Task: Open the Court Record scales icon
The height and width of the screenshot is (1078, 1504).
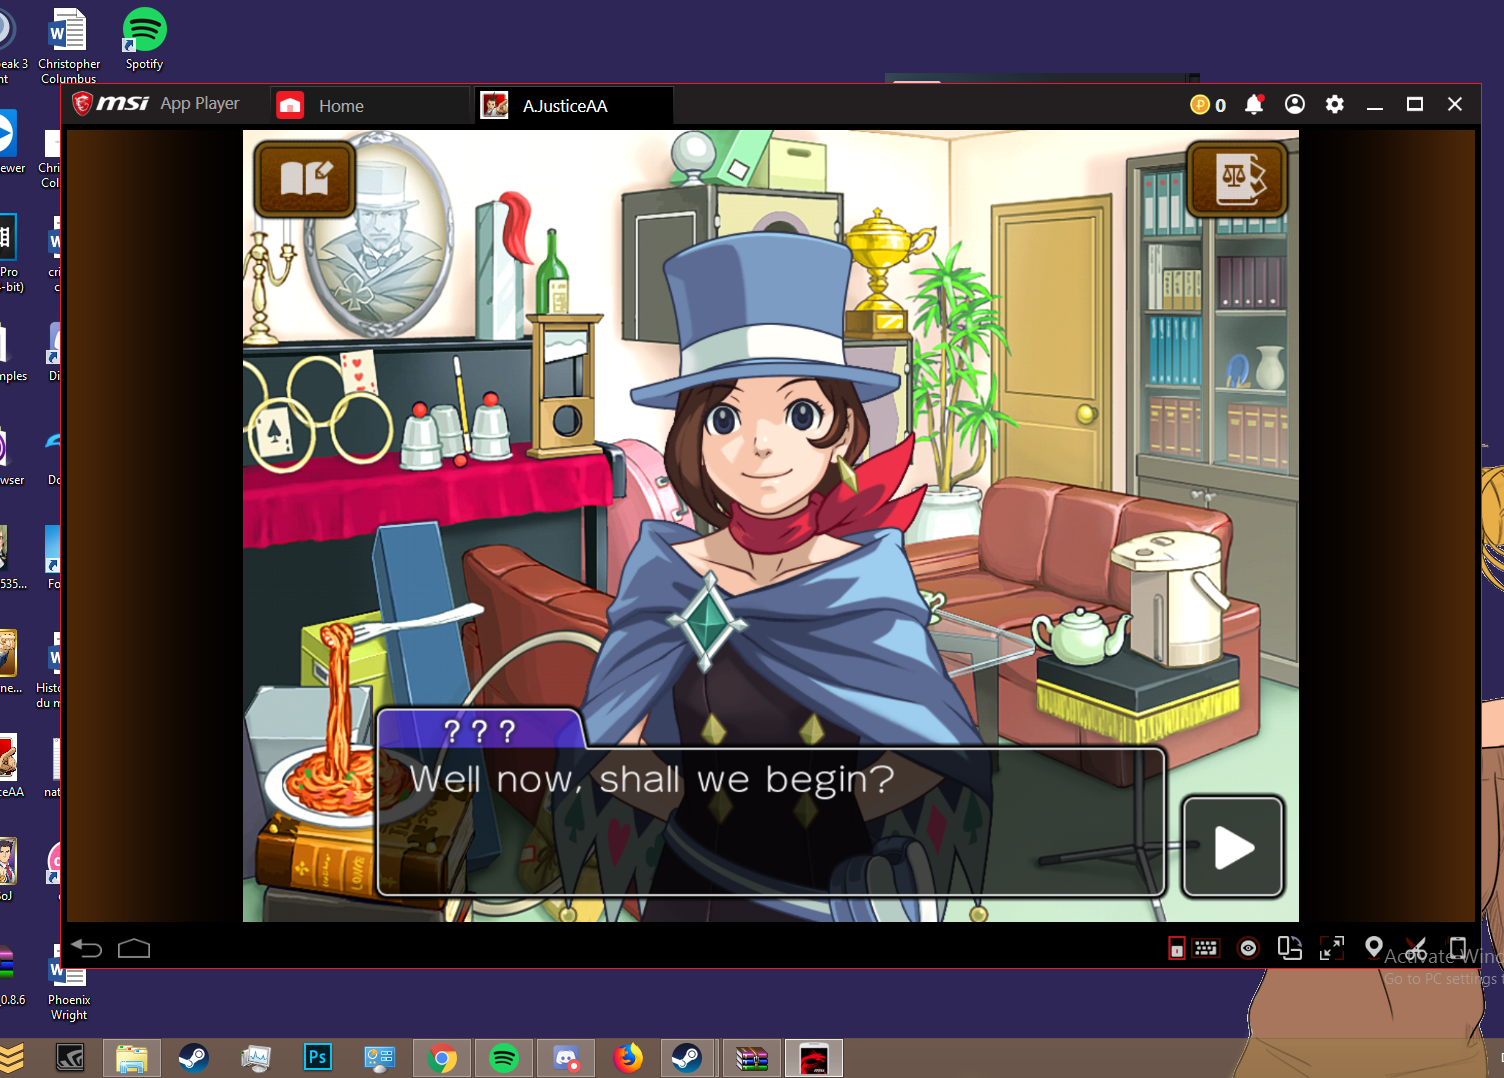Action: click(x=1237, y=179)
